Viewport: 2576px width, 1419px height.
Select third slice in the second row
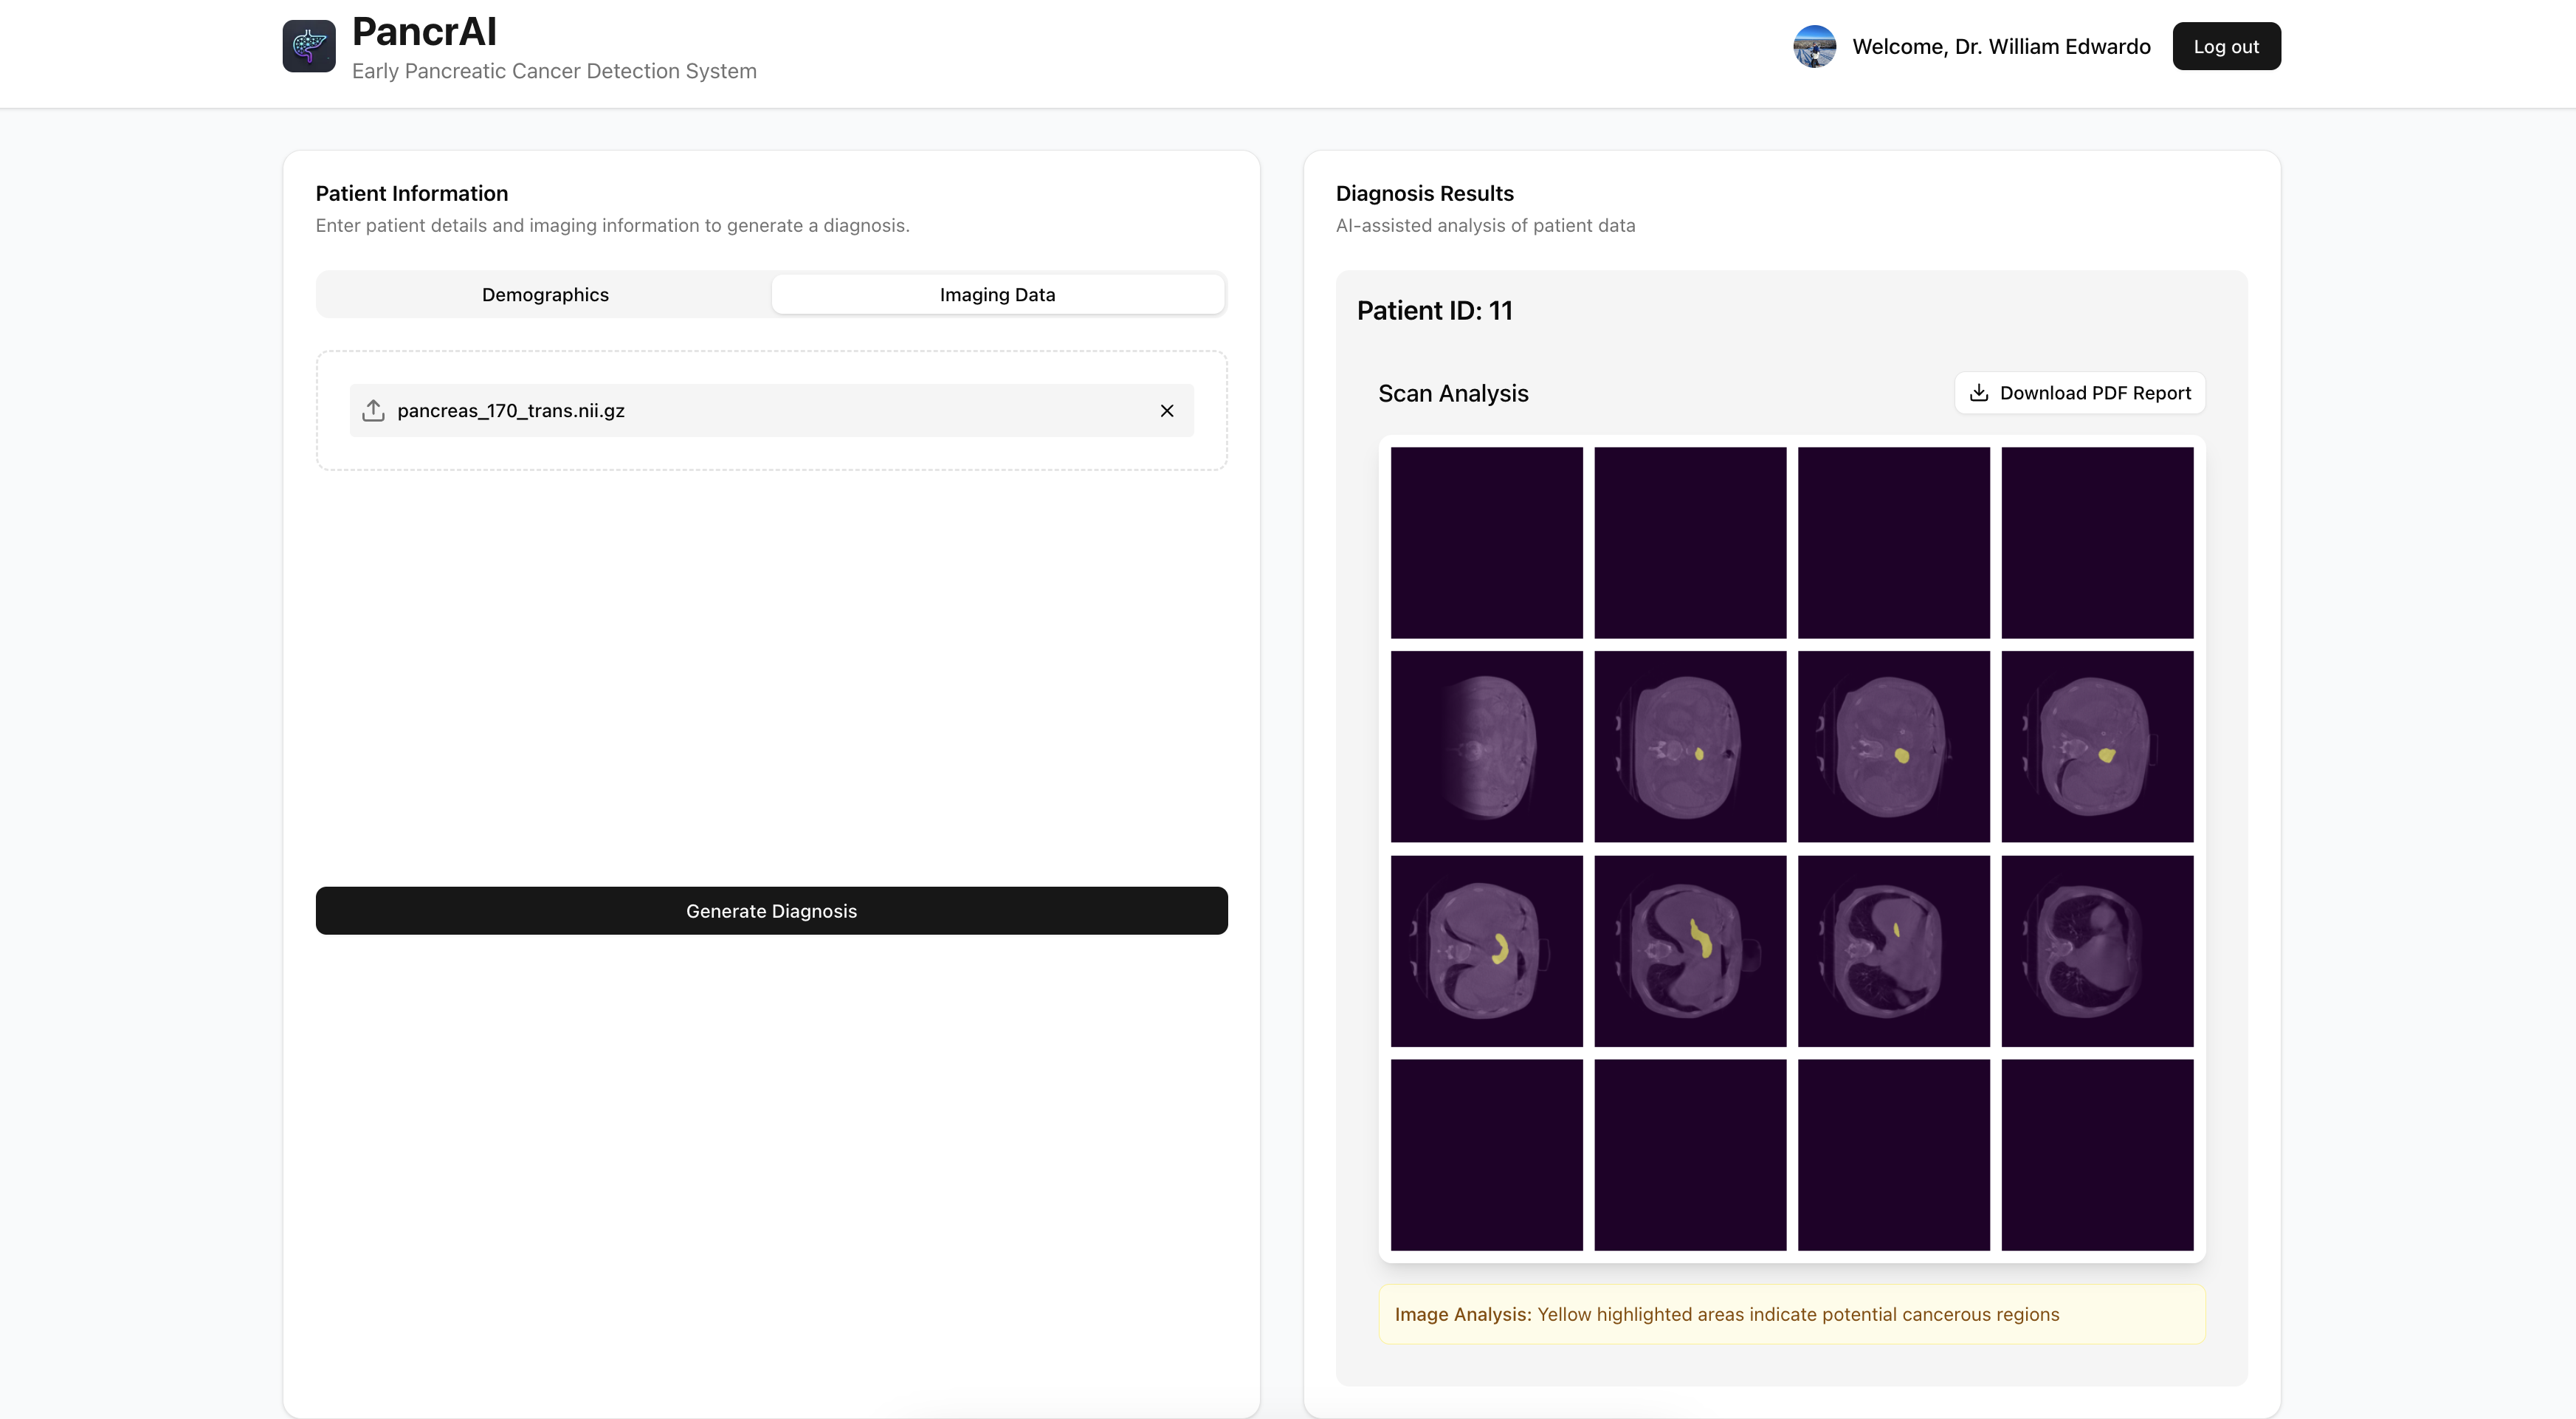[1893, 746]
